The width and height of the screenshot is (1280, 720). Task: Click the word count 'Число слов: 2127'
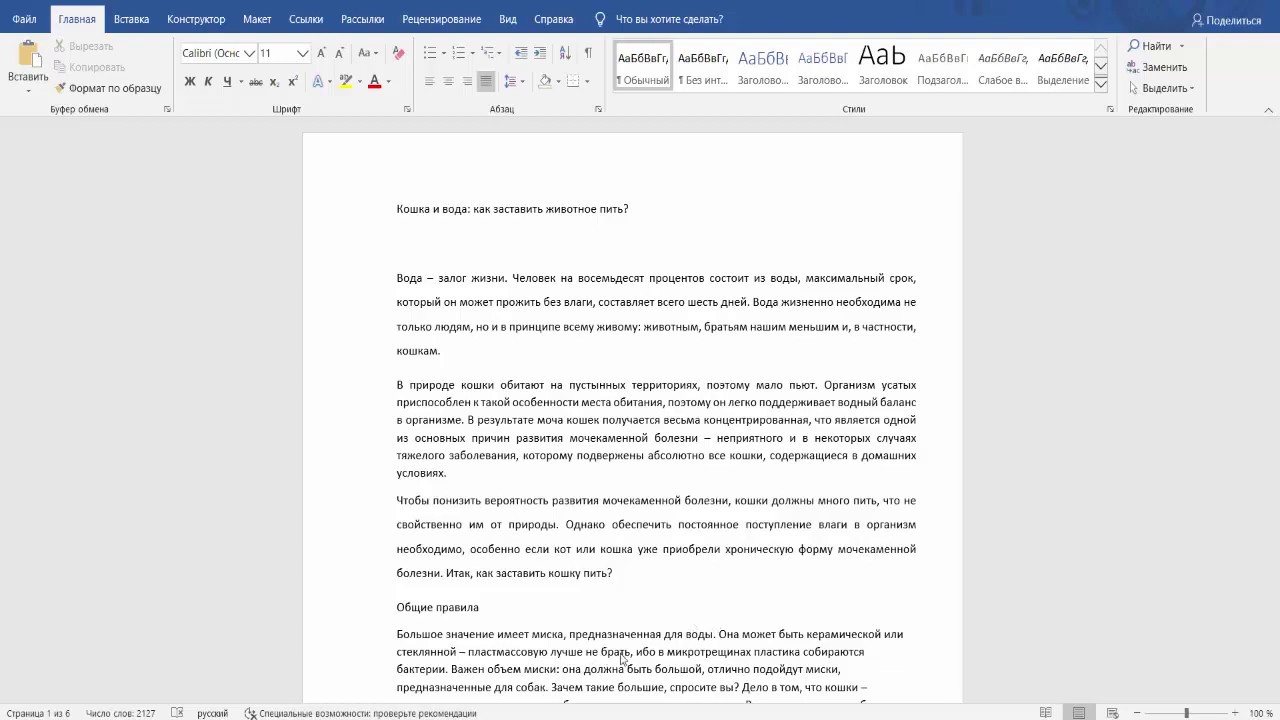[121, 713]
